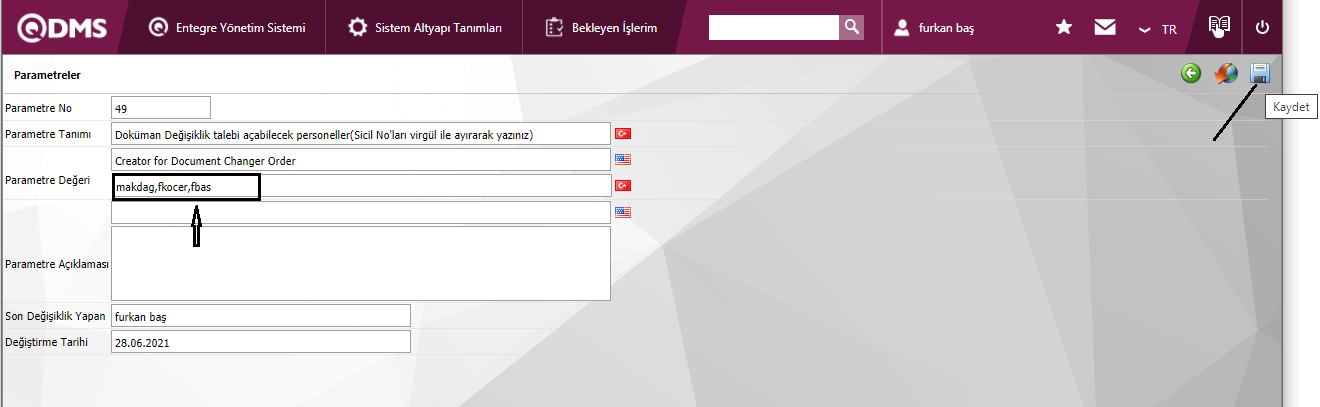Click the Değiştirme Tarihi label
The image size is (1320, 407).
tap(47, 342)
